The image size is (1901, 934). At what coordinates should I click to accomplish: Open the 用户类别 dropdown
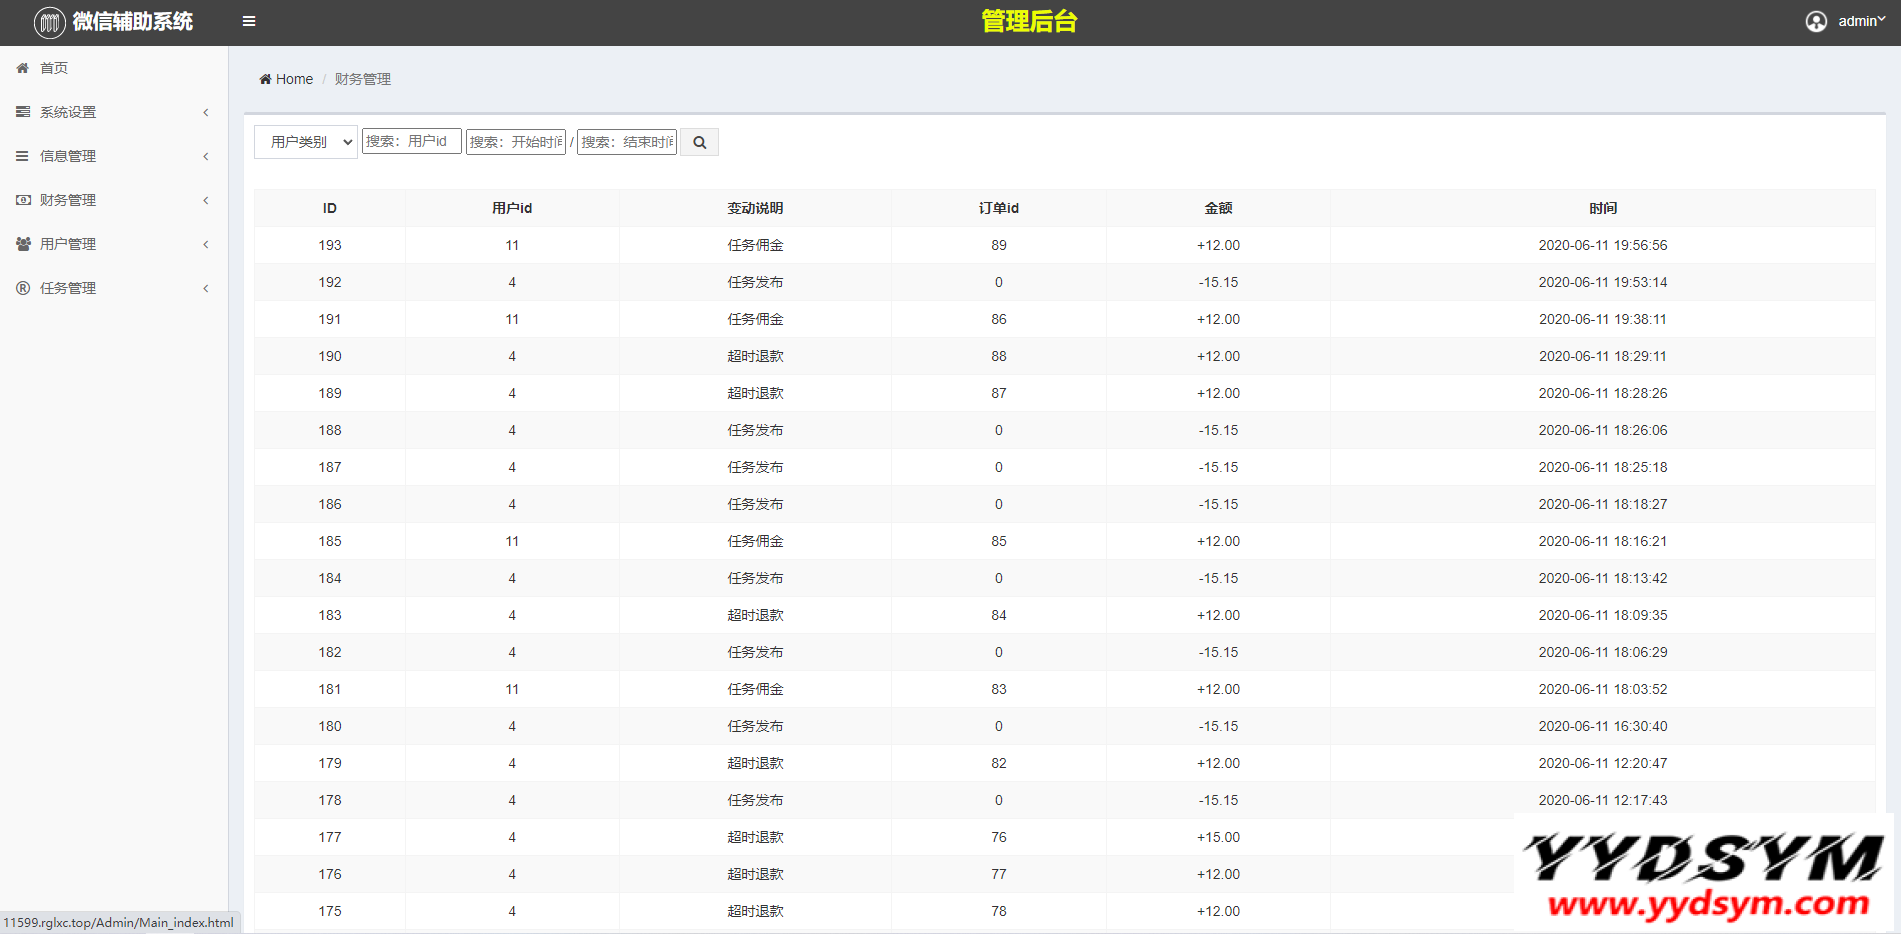(305, 142)
